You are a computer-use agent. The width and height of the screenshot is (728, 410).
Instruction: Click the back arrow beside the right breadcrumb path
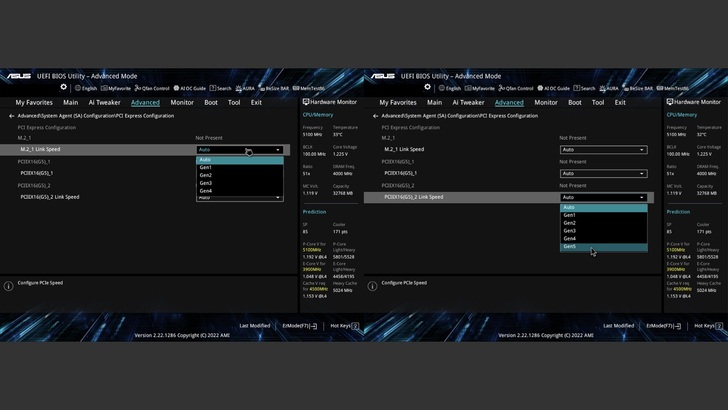376,115
